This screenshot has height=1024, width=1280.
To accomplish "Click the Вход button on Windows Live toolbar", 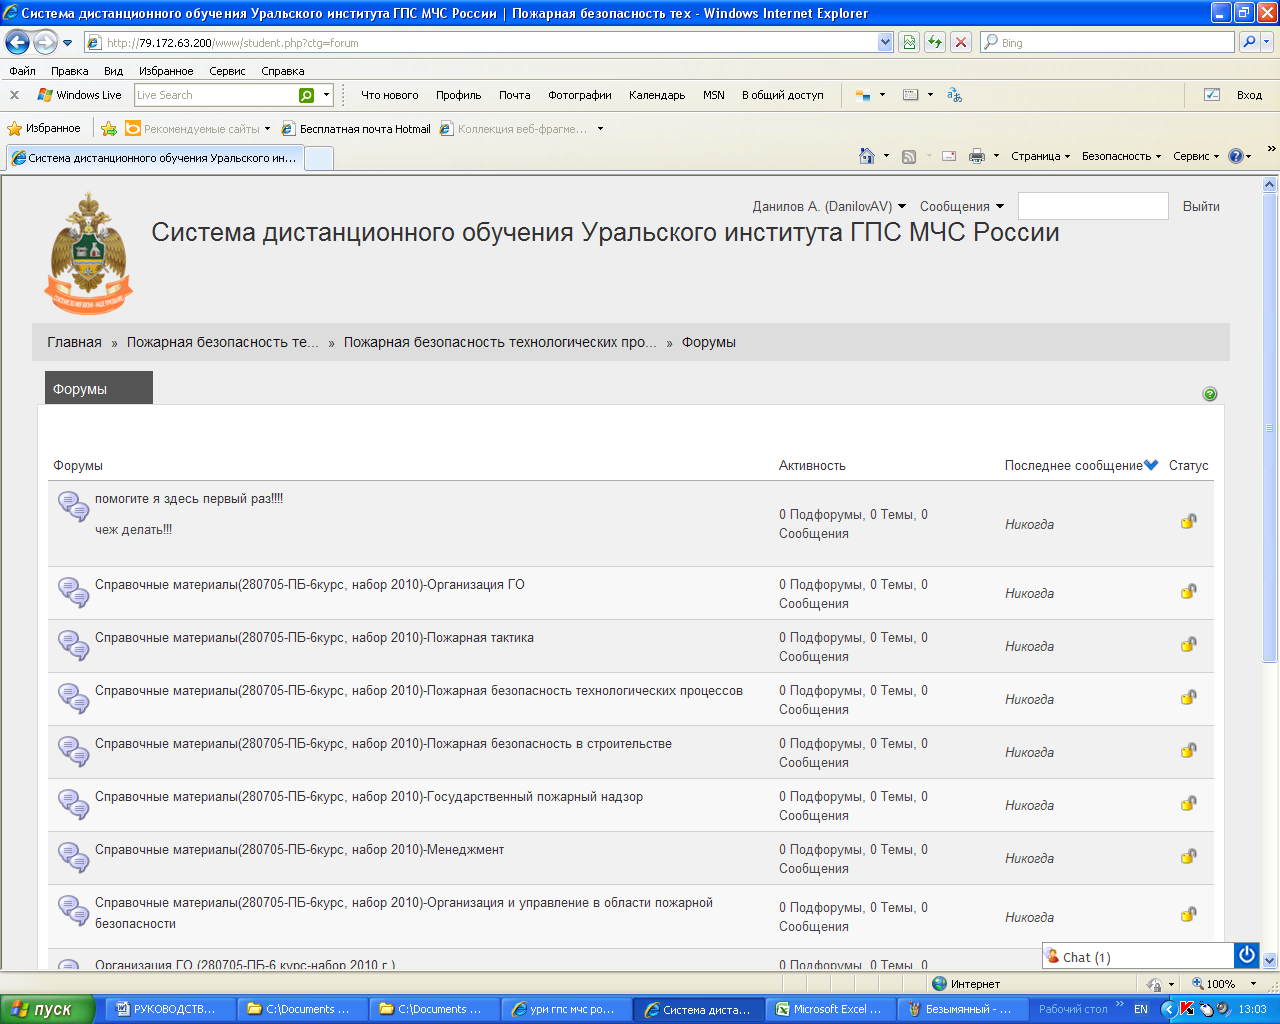I will (x=1249, y=95).
